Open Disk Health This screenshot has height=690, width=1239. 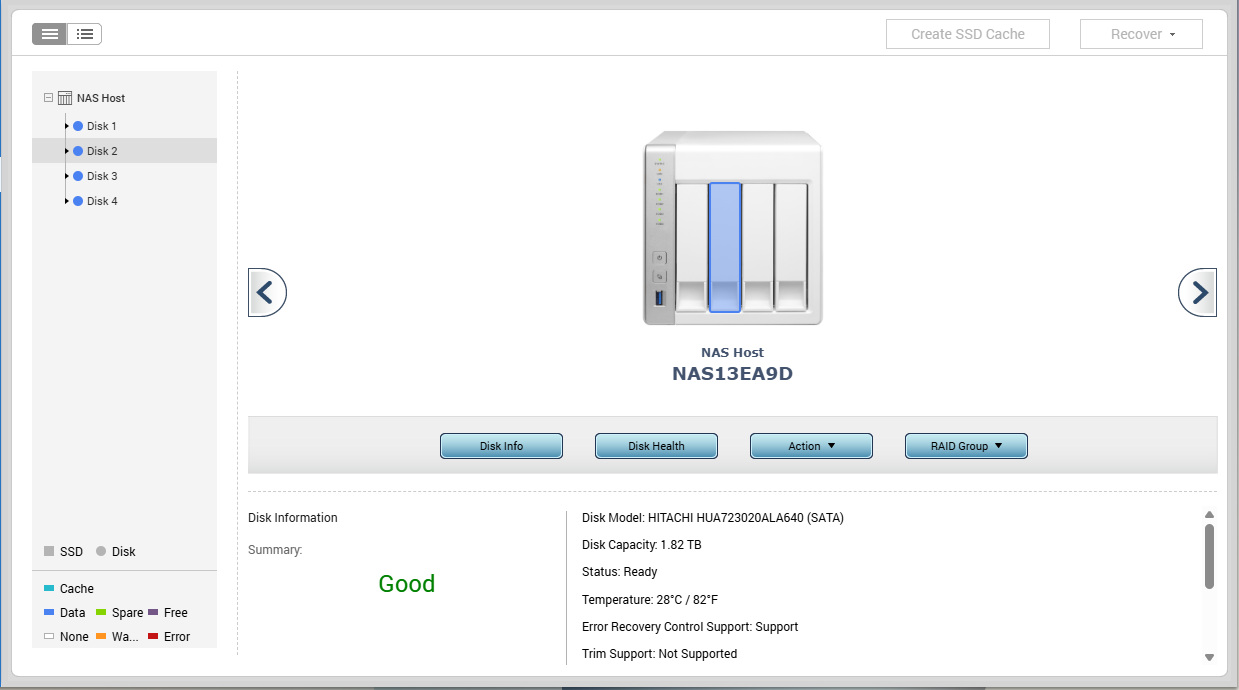point(656,446)
